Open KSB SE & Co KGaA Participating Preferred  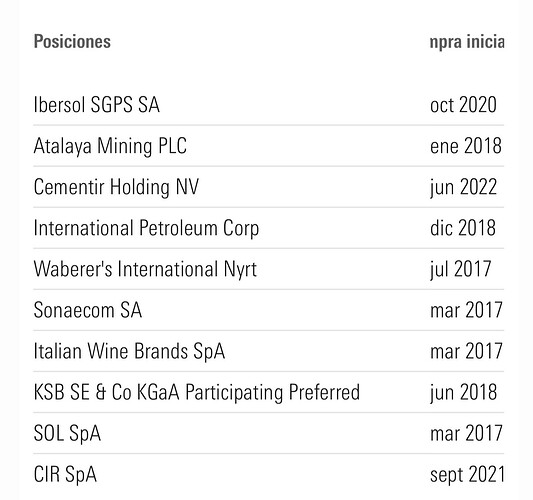coord(196,393)
